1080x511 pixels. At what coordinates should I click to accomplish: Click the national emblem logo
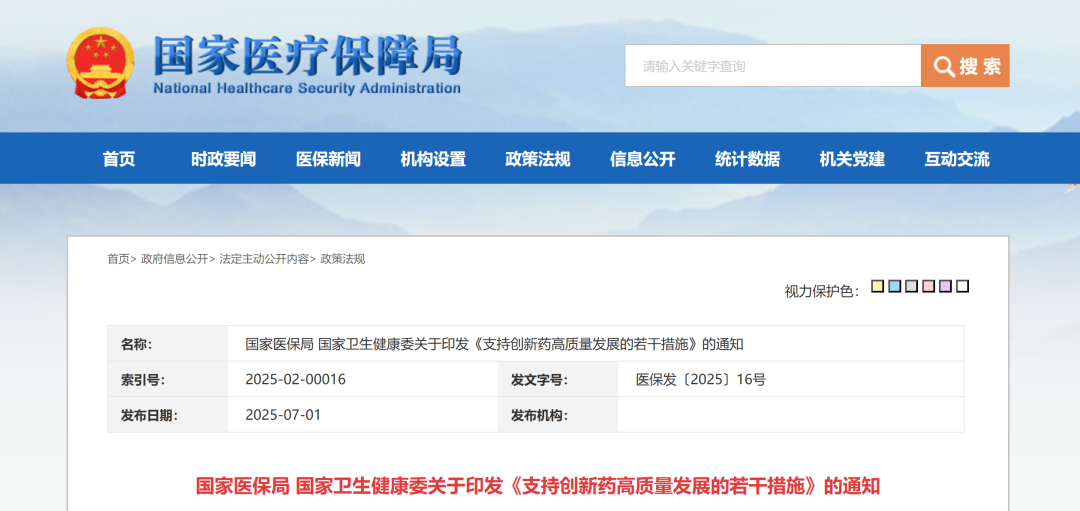pos(99,63)
